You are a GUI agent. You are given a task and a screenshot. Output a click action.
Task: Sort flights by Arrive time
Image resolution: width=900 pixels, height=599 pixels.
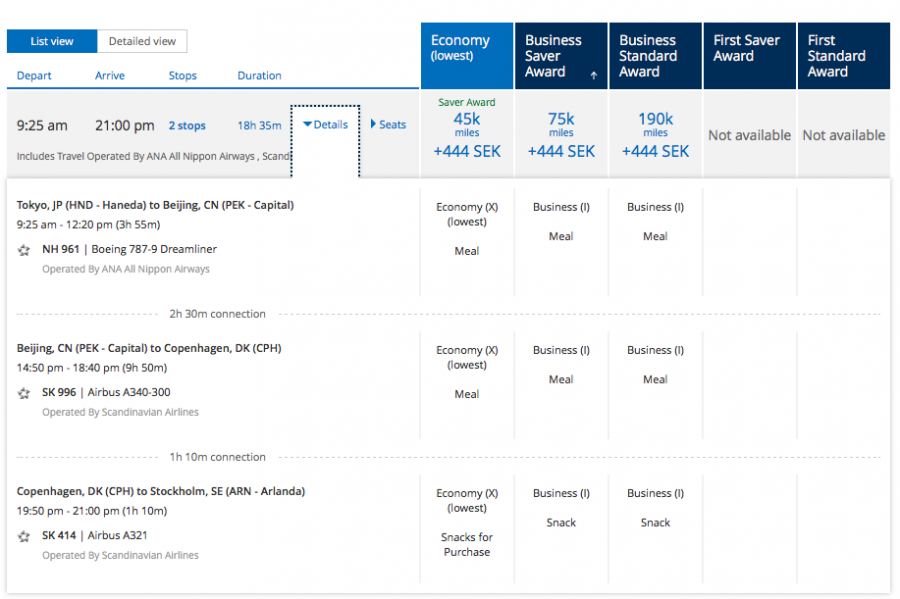coord(110,76)
